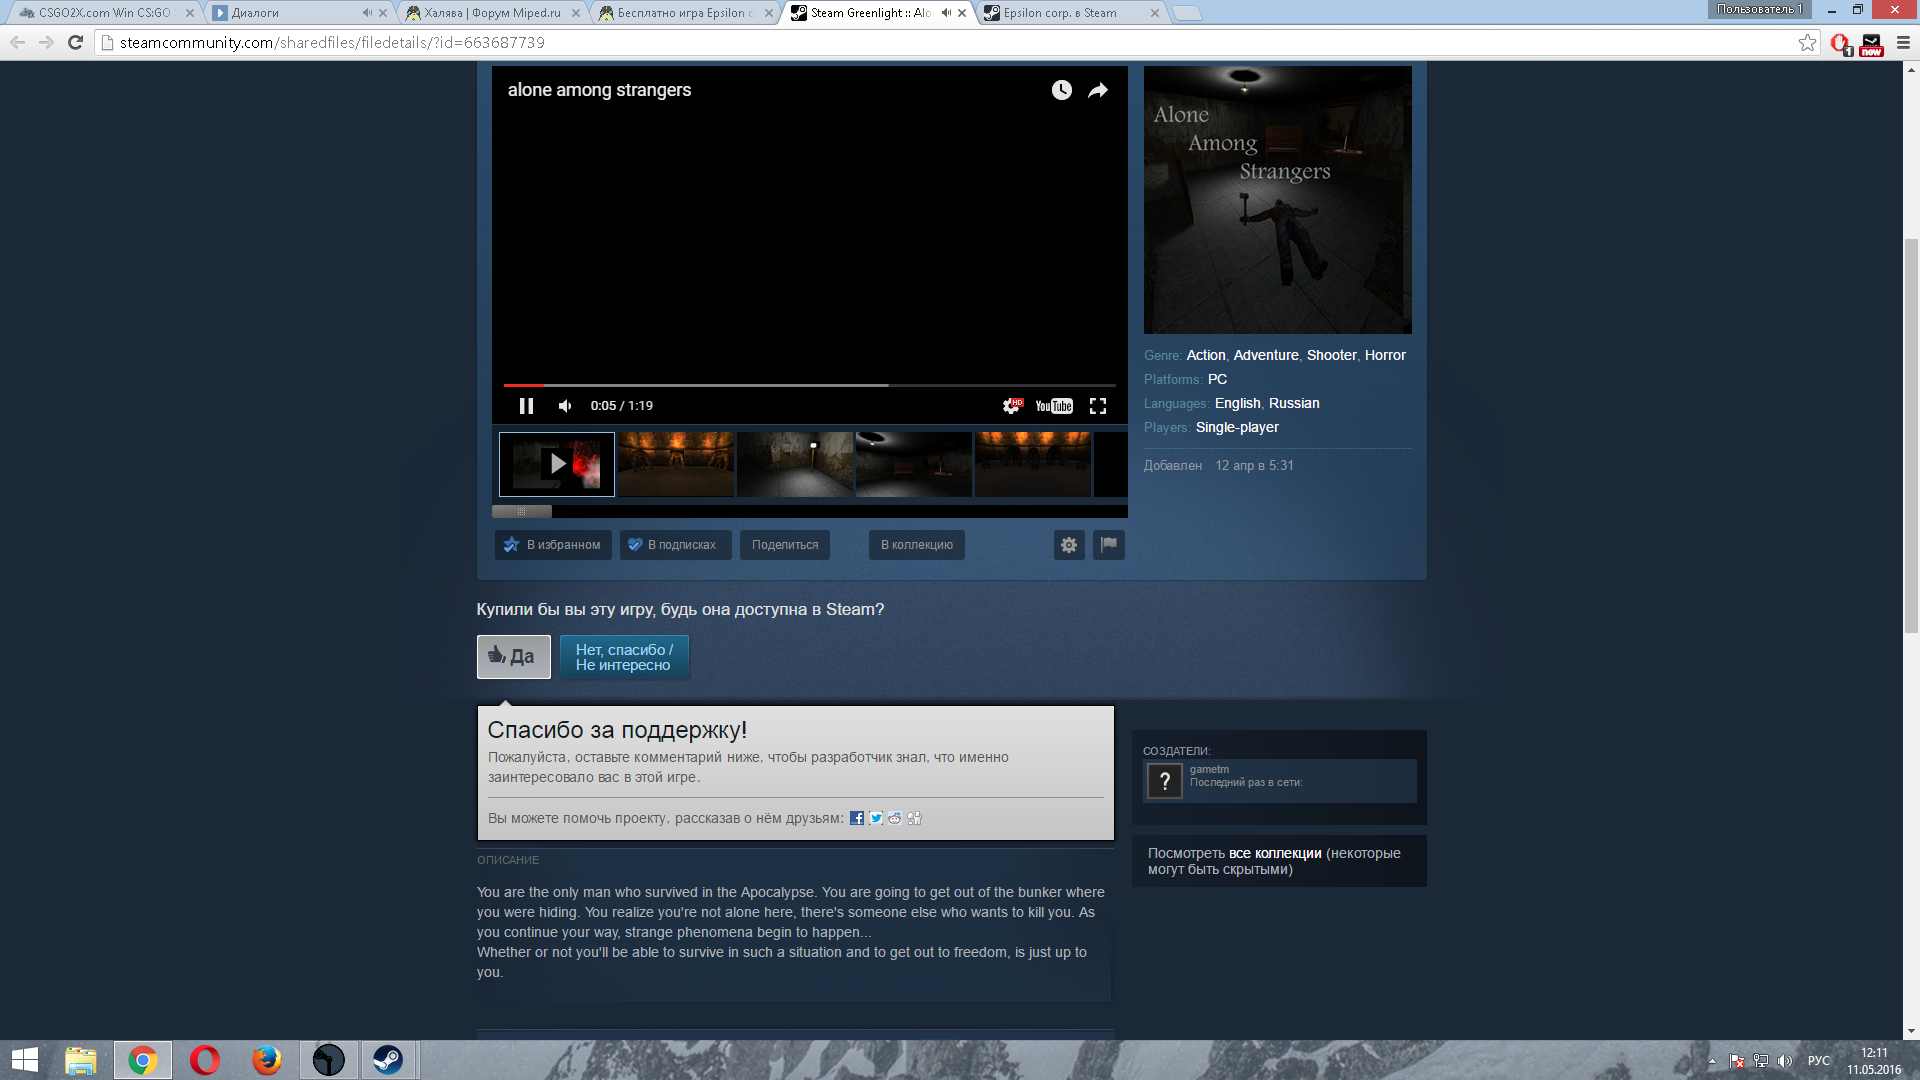Pause the YouTube video

[x=526, y=406]
